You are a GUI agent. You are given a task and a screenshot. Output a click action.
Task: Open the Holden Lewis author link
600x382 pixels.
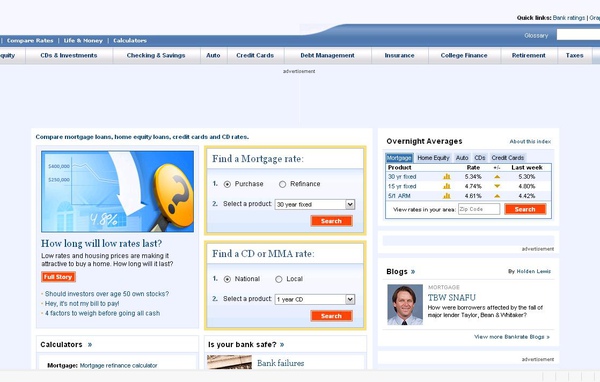[x=533, y=271]
